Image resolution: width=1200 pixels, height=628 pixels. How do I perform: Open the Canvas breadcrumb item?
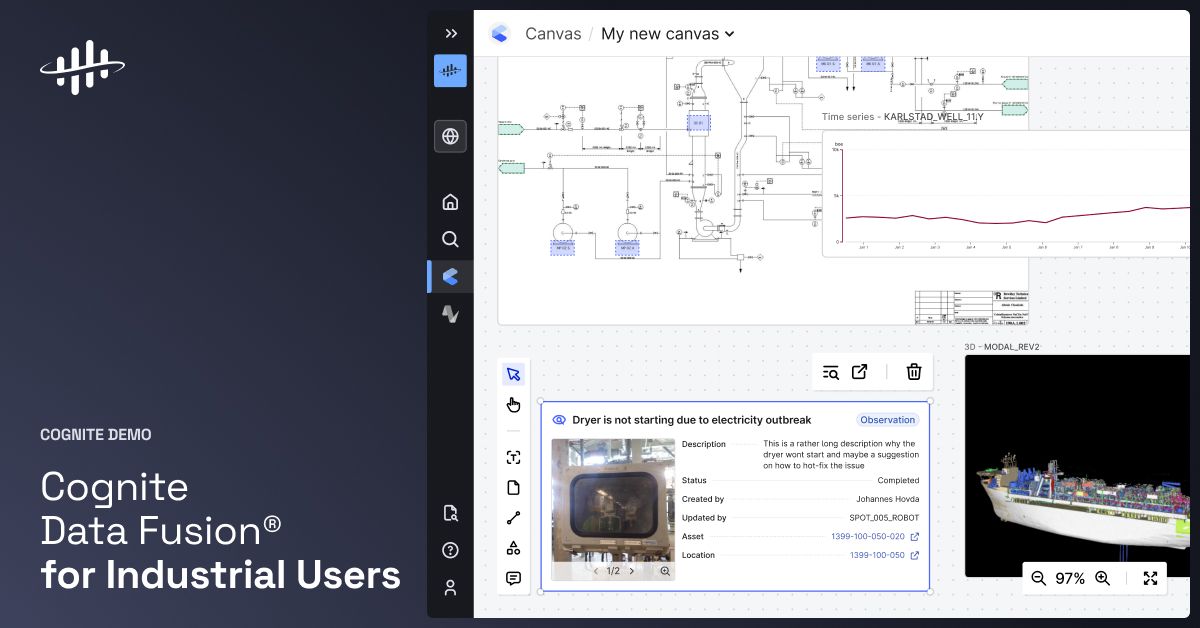553,33
